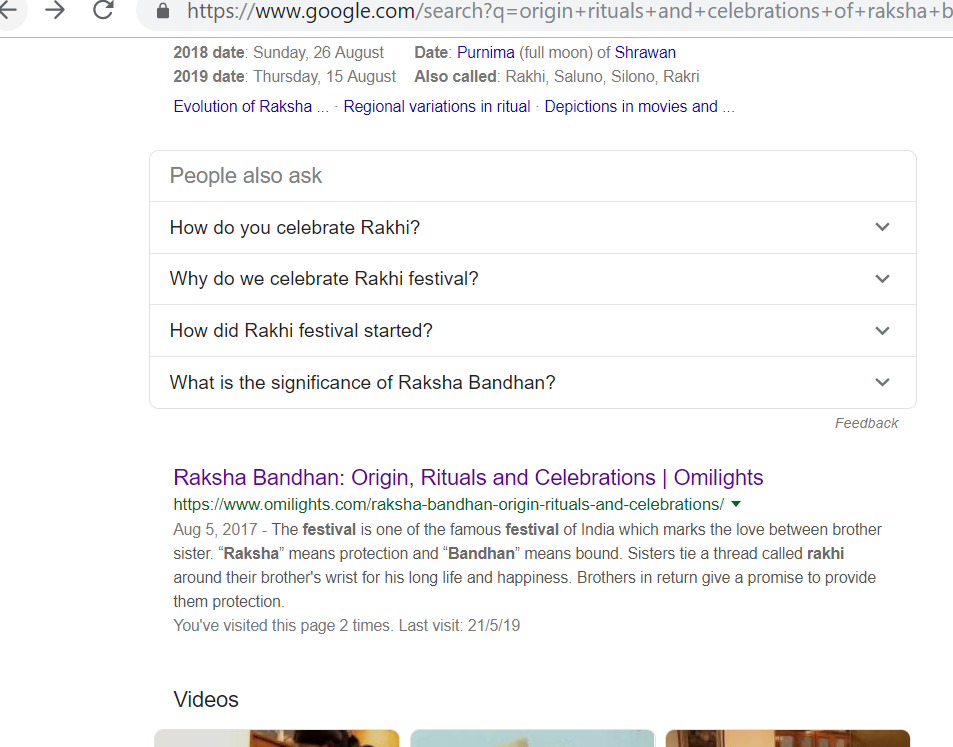Click the Feedback link below People also ask
Viewport: 953px width, 747px height.
866,423
